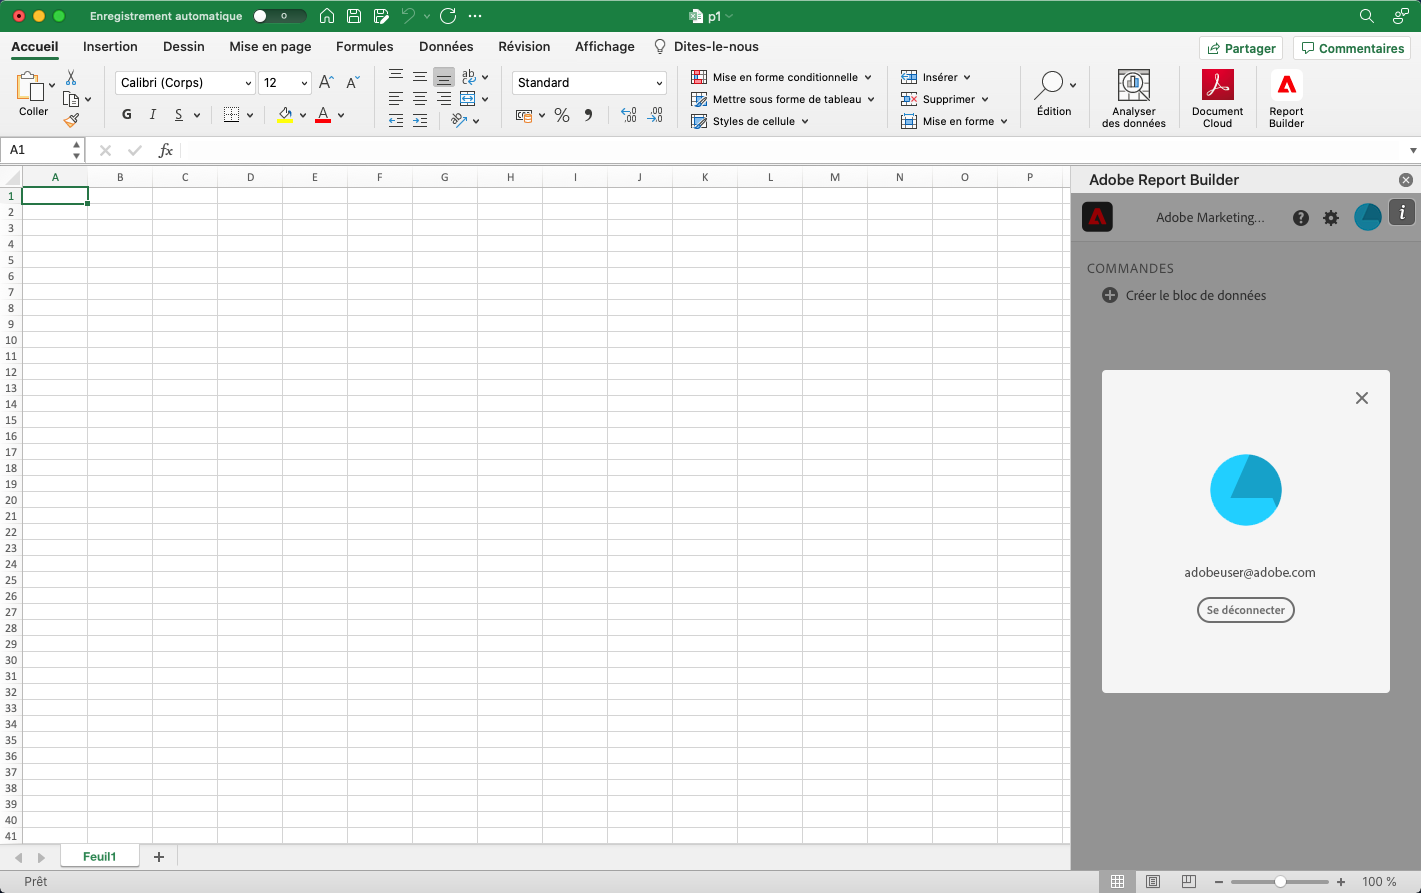1421x893 pixels.
Task: Click the info icon in the Report Builder panel
Action: (1402, 212)
